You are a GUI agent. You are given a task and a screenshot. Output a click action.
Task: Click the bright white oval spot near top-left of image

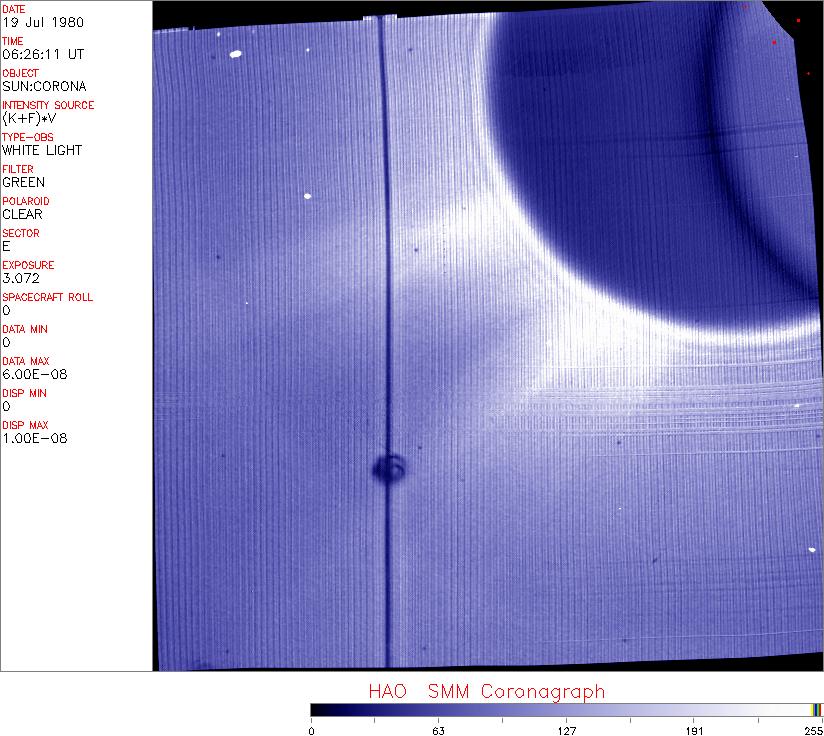(236, 55)
